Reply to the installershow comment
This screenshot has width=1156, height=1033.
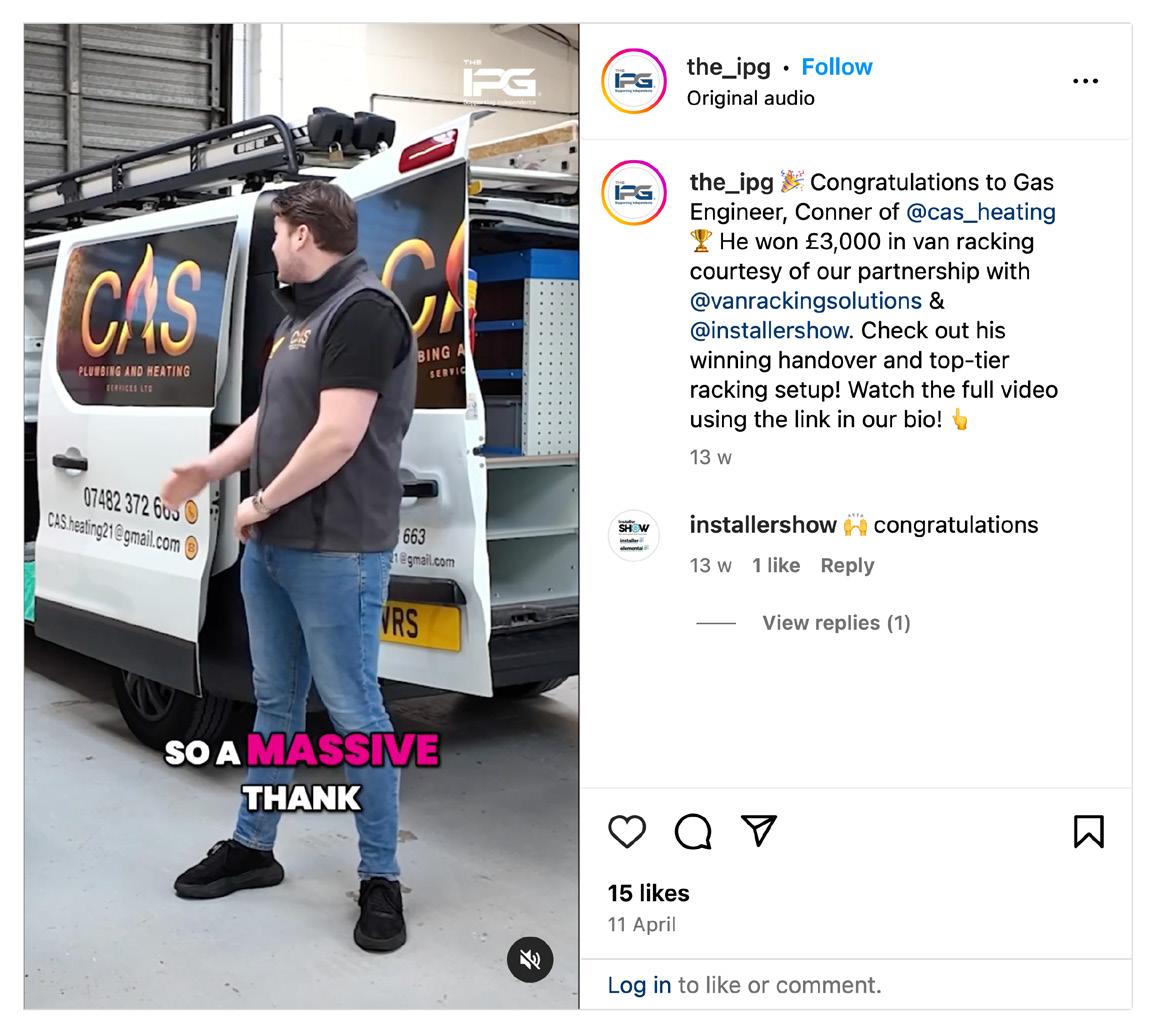tap(847, 566)
